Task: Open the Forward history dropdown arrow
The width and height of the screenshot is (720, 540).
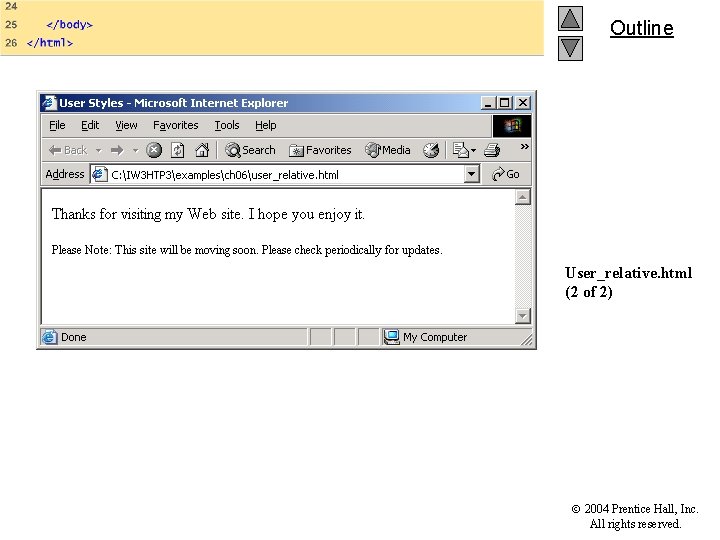Action: (x=135, y=150)
